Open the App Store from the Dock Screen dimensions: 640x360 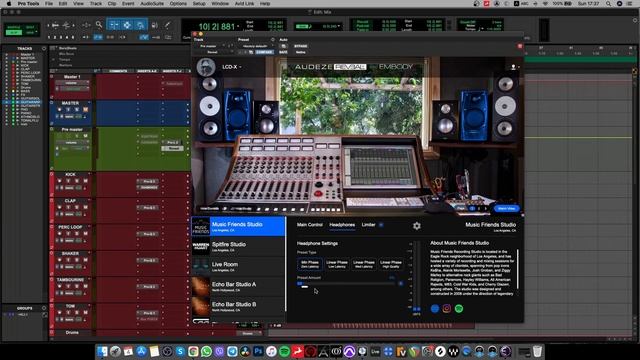pos(141,351)
